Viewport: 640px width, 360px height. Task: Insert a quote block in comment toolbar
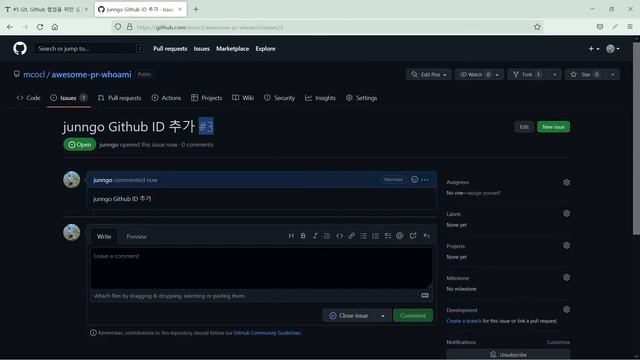point(327,236)
